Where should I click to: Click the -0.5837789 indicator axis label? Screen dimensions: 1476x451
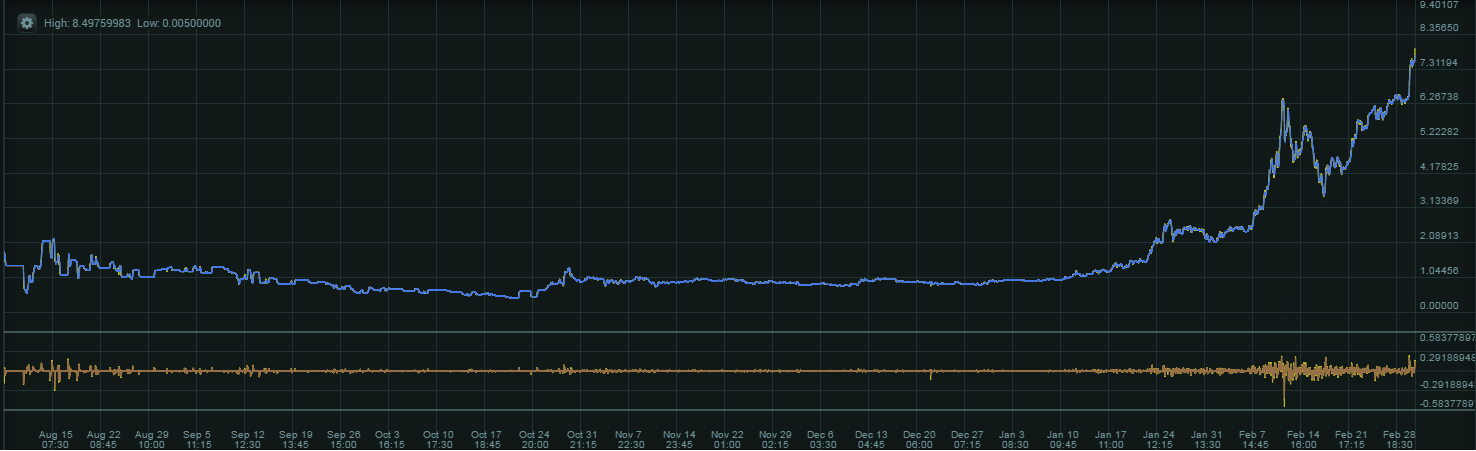pos(1447,404)
